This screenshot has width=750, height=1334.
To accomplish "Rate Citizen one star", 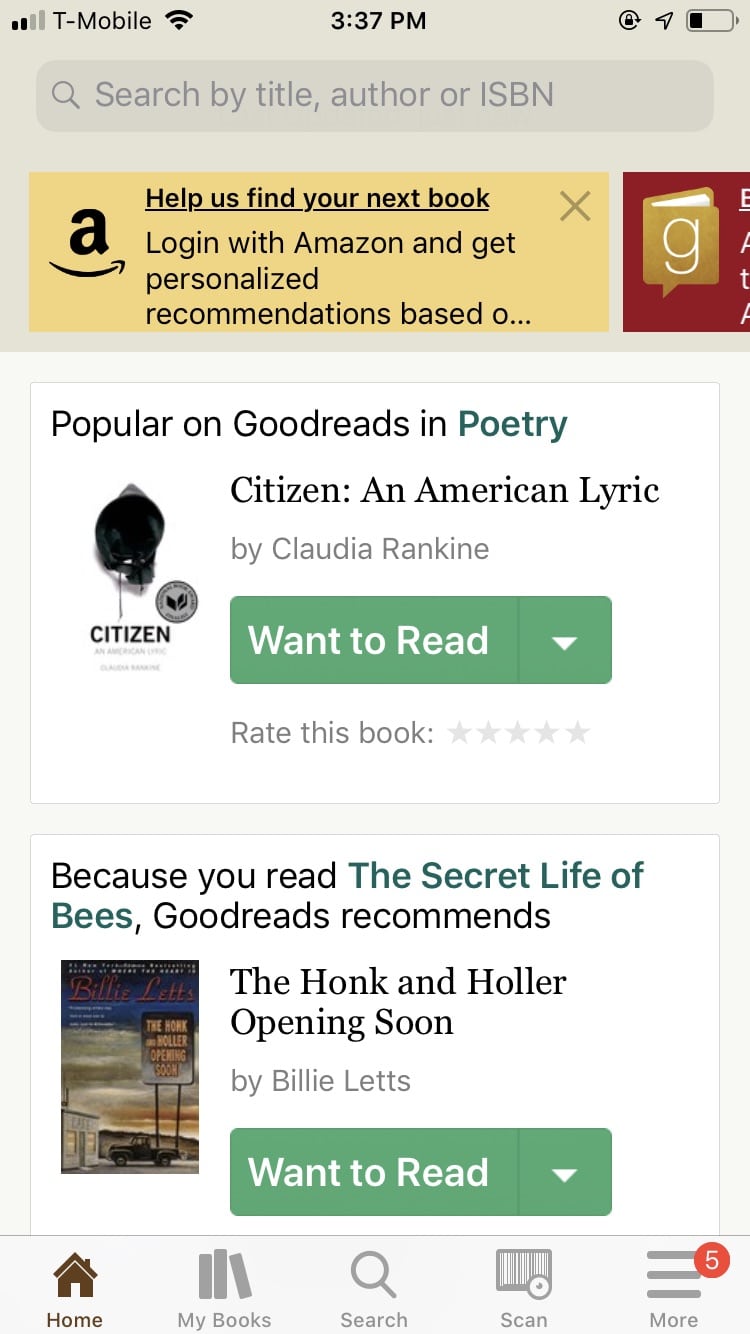I will 459,733.
